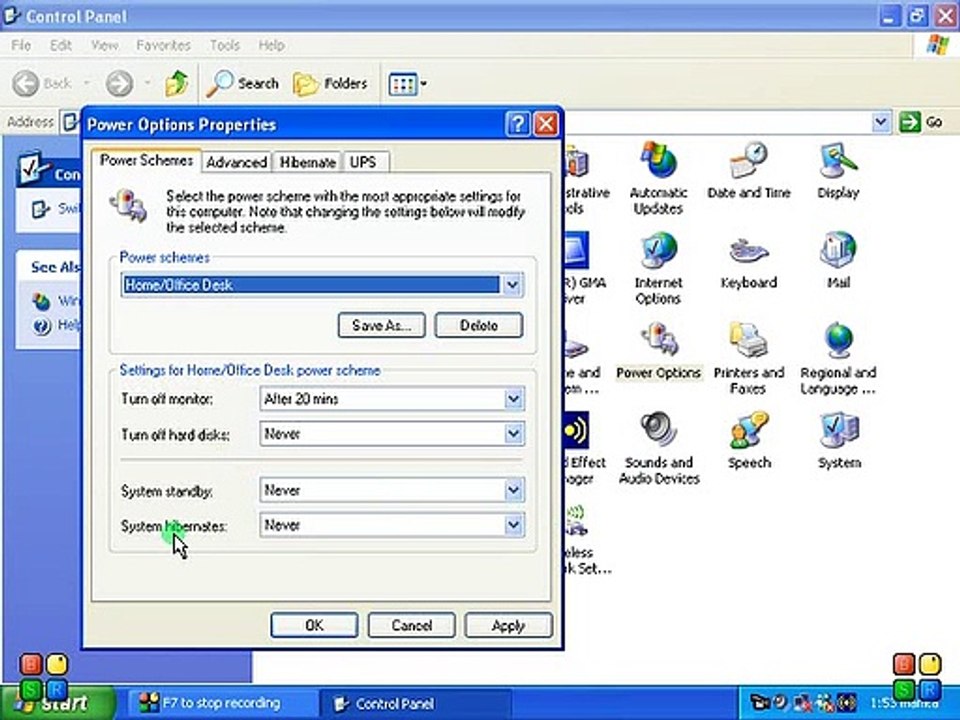Open the Keyboard icon
The height and width of the screenshot is (720, 960).
coord(748,262)
